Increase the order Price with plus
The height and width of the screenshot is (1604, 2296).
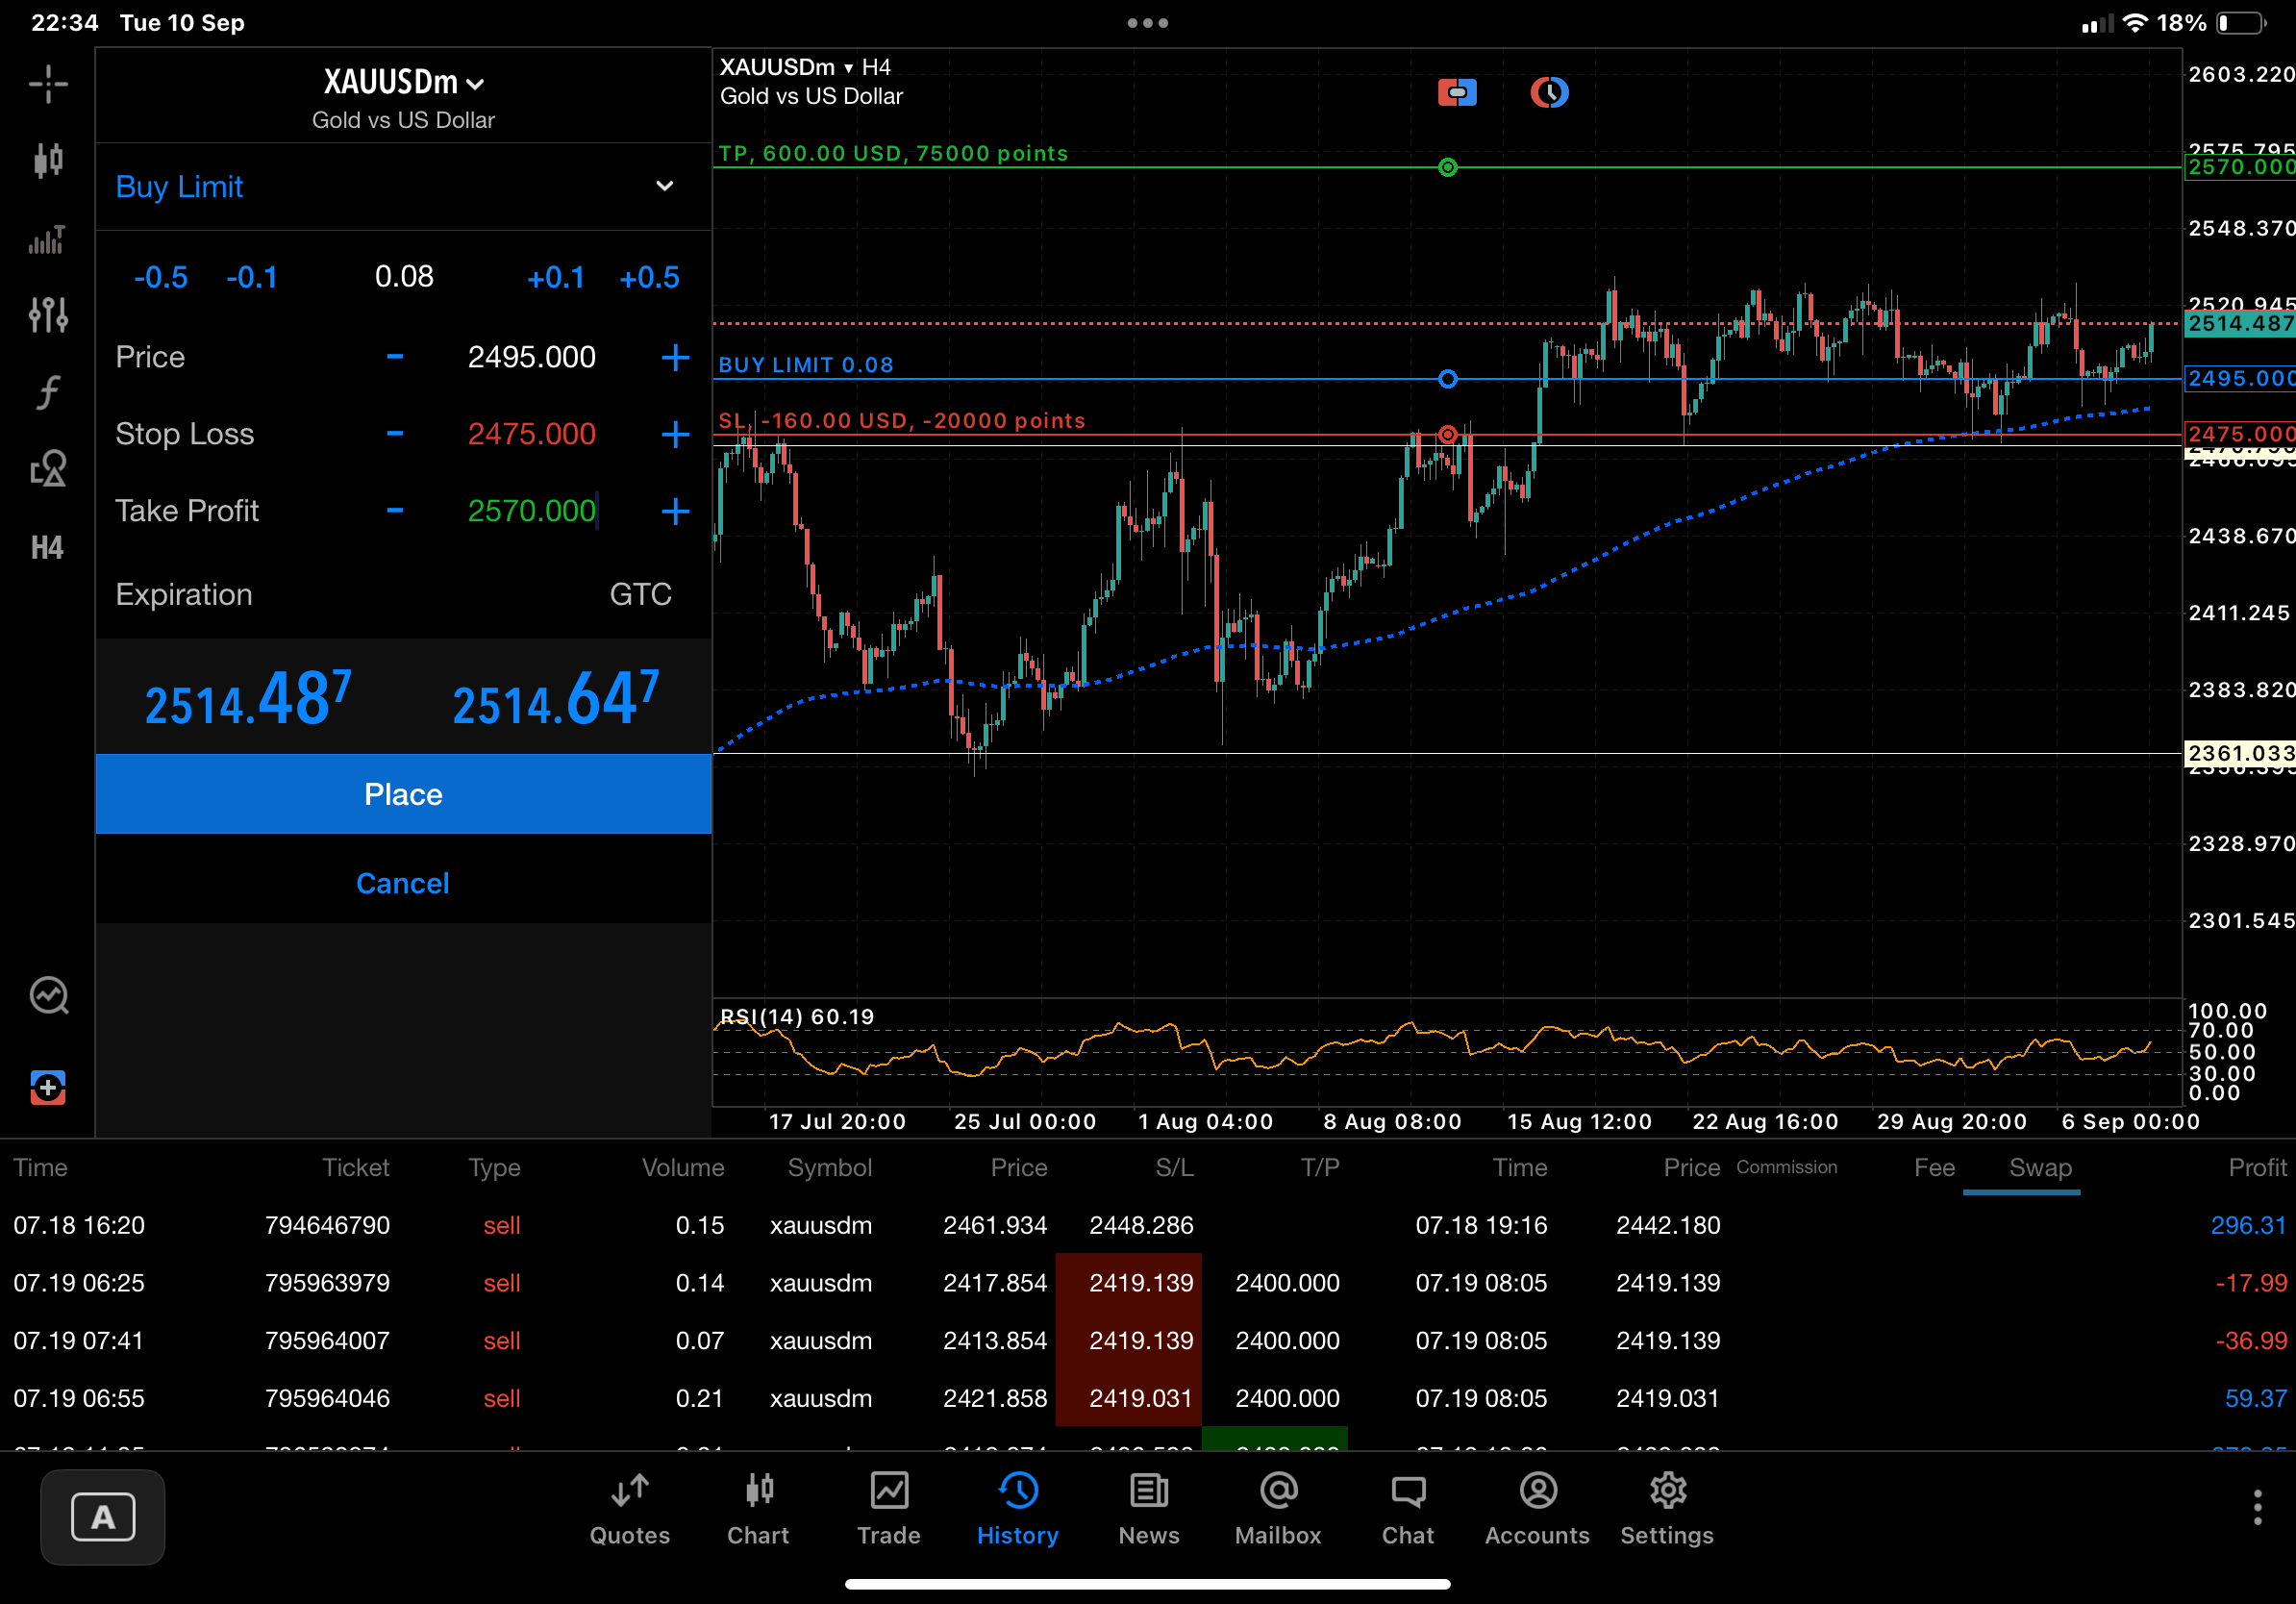[x=675, y=357]
